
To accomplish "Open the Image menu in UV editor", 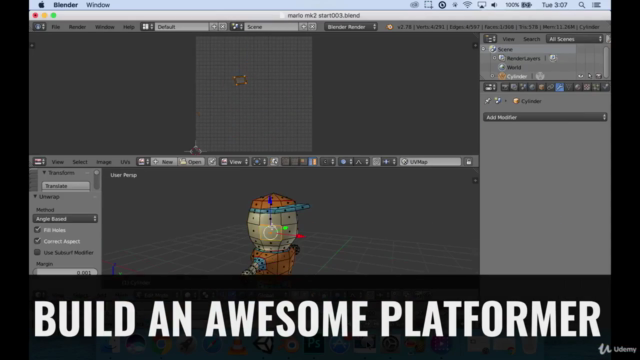I will [104, 162].
